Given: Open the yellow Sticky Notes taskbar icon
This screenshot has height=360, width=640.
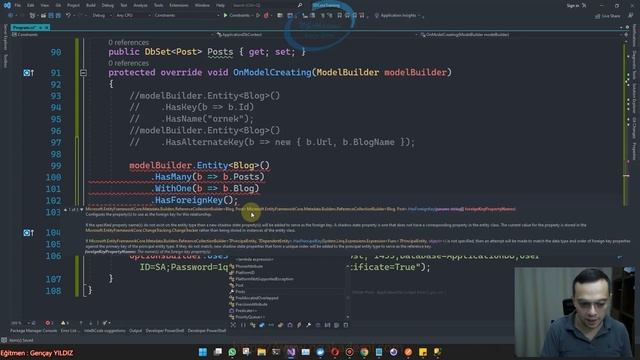Looking at the screenshot, I should pyautogui.click(x=423, y=352).
